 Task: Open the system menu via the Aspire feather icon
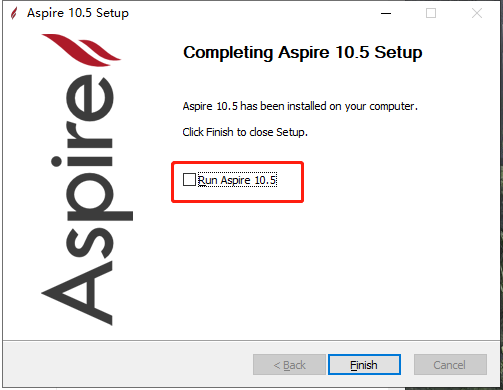coord(14,13)
